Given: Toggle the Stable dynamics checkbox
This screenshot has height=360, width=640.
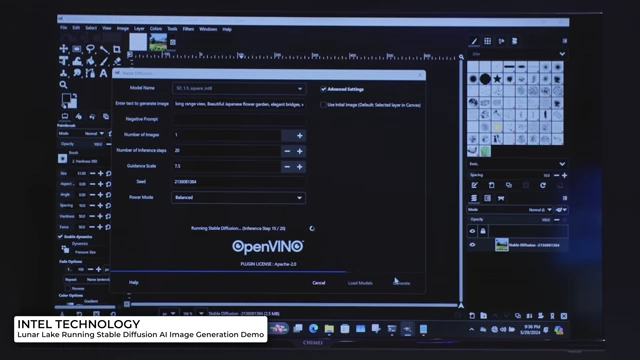Looking at the screenshot, I should [60, 237].
